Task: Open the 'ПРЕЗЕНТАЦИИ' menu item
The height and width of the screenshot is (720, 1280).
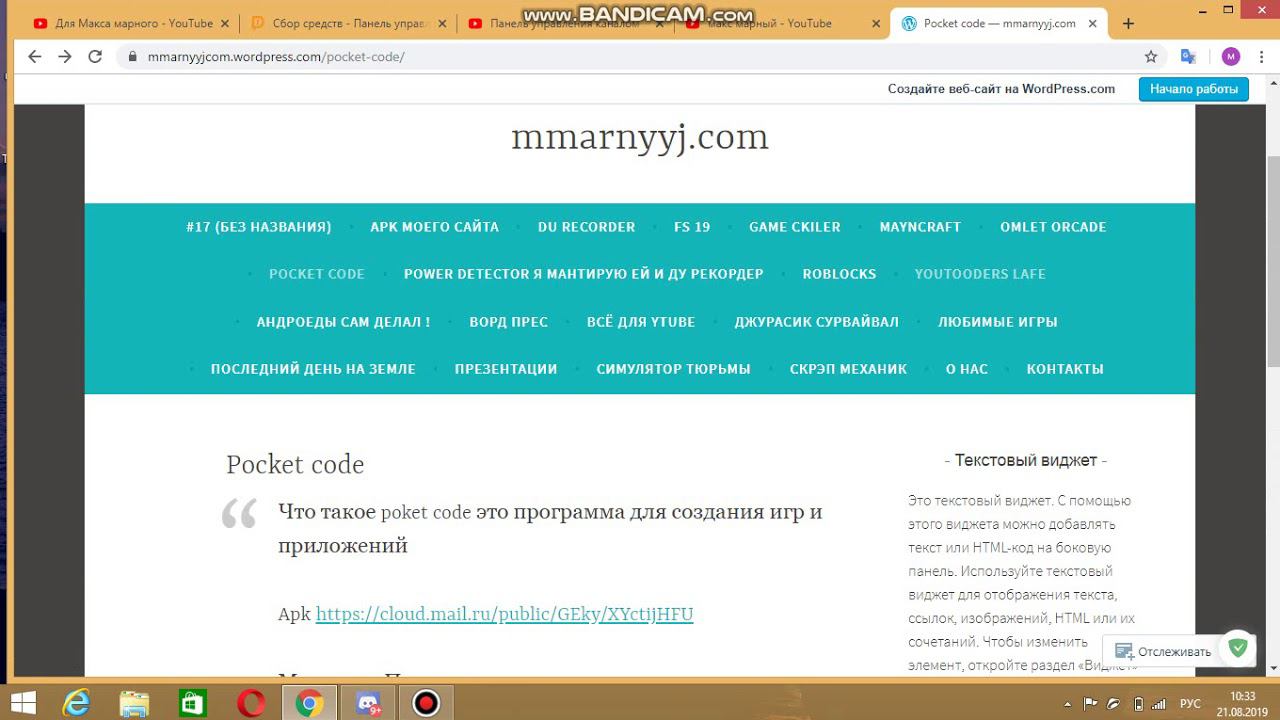Action: [x=506, y=369]
